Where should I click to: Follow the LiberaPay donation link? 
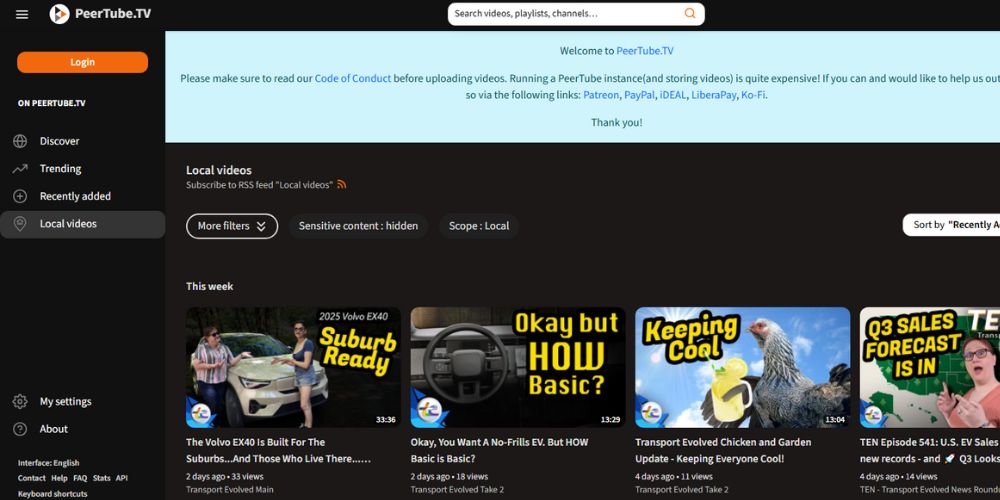(x=714, y=95)
